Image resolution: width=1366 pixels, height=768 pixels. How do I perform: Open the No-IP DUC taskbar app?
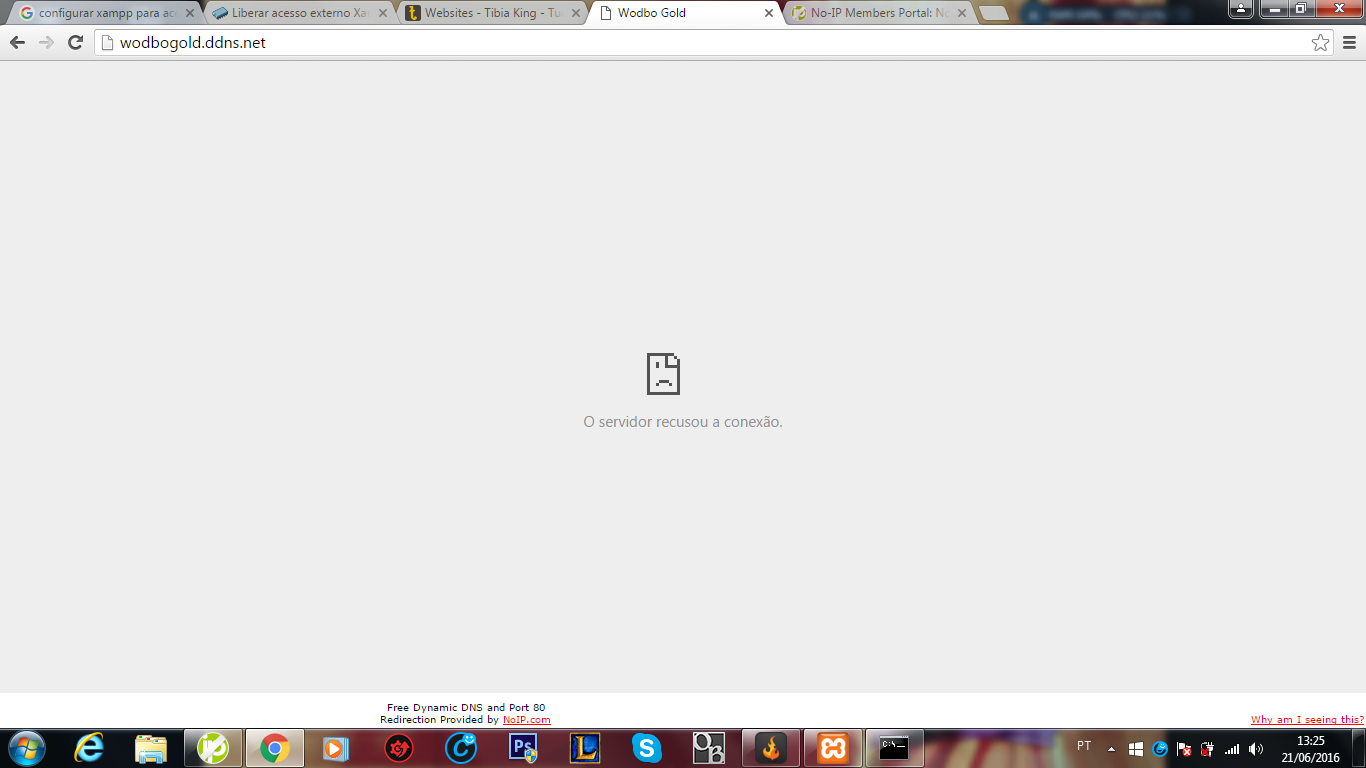tap(213, 748)
